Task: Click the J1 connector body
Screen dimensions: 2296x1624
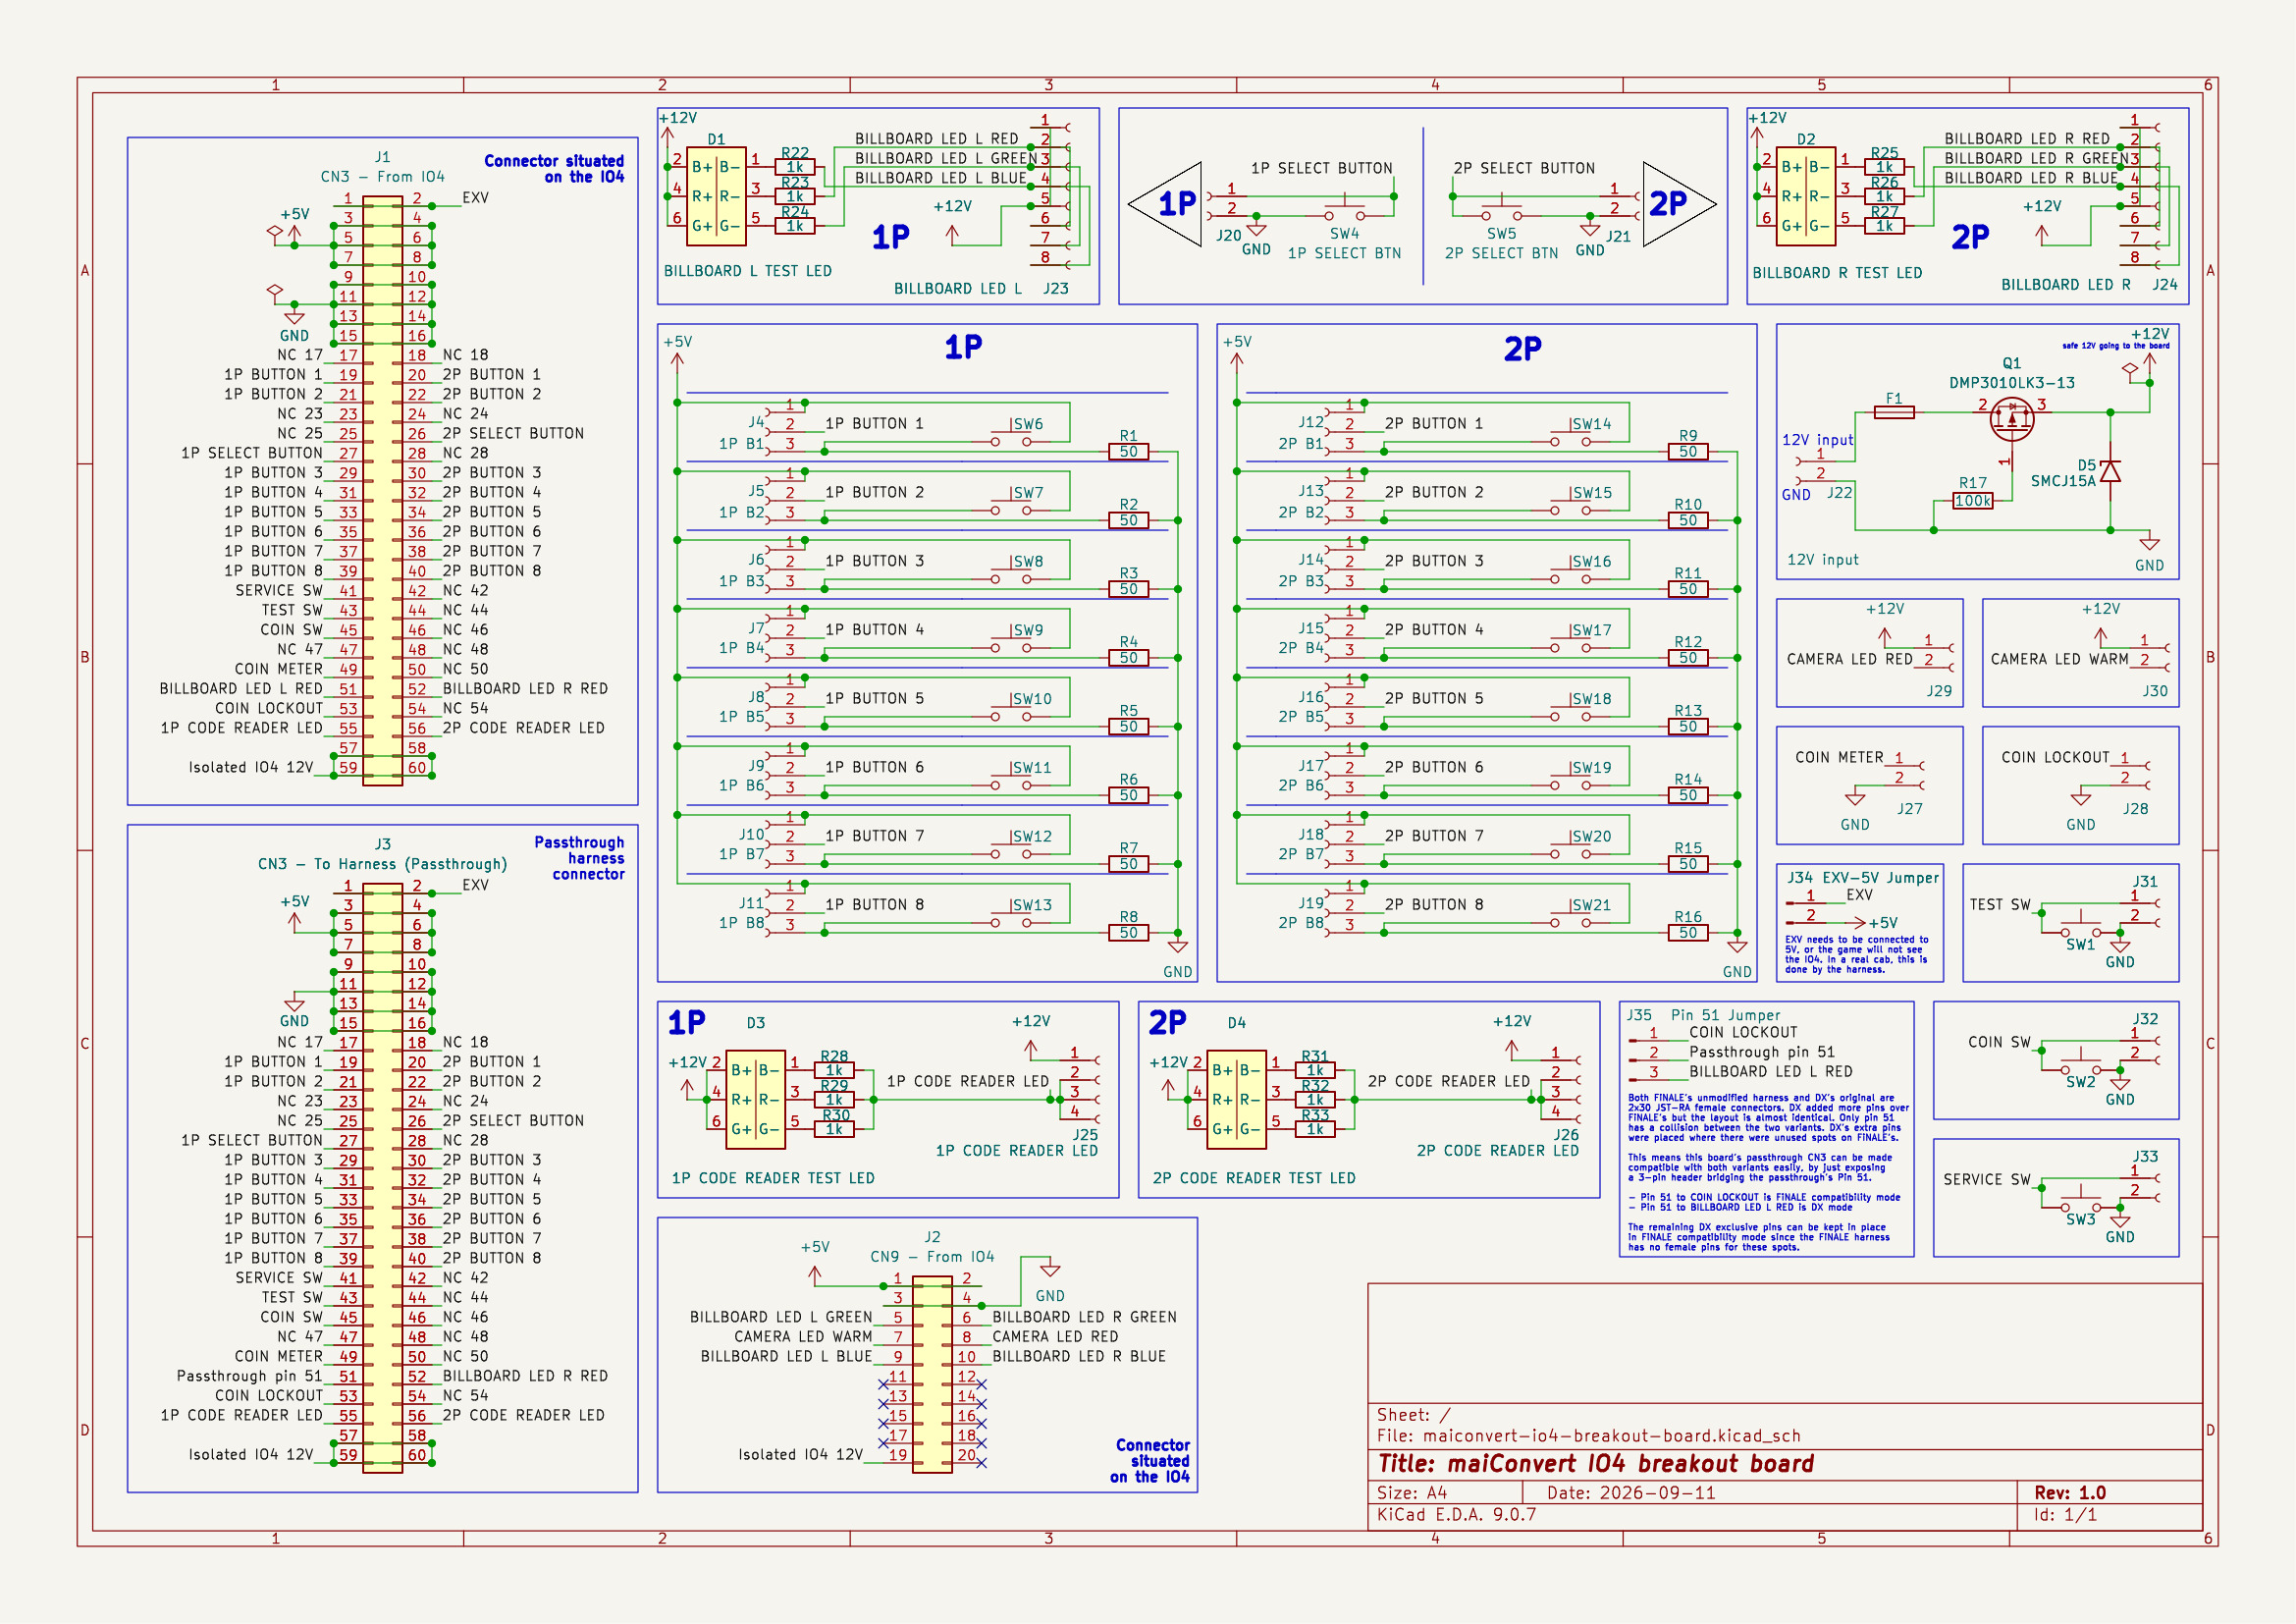Action: pos(382,491)
